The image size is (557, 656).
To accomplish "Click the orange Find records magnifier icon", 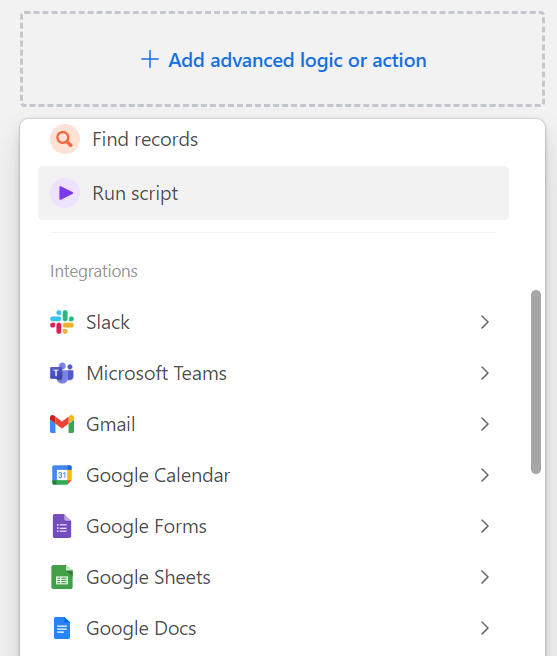I will tap(65, 139).
